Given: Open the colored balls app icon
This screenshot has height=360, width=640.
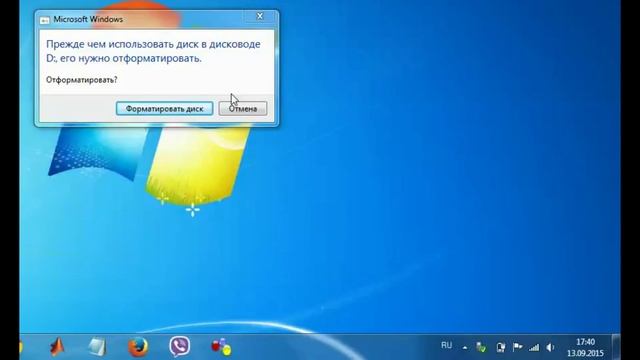Looking at the screenshot, I should 221,347.
